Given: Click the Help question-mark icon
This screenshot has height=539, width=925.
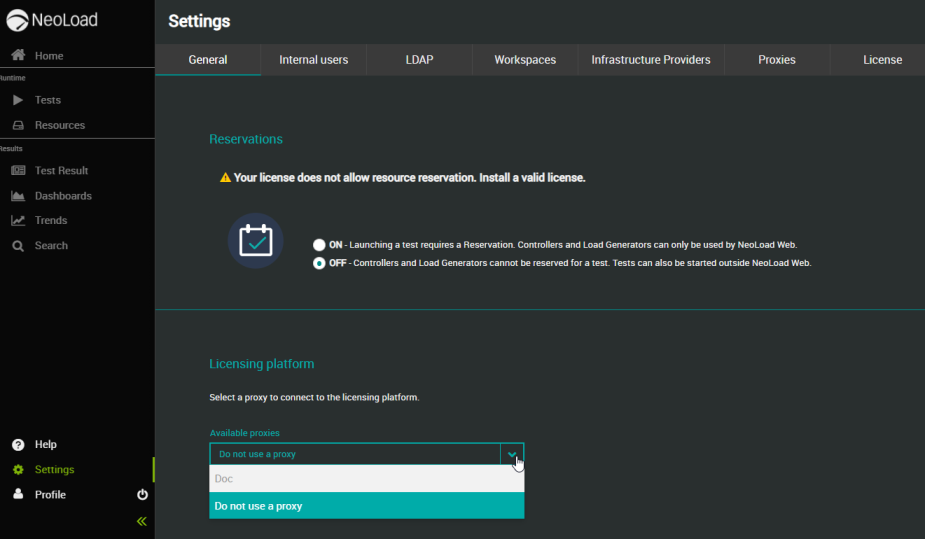Looking at the screenshot, I should pos(18,445).
